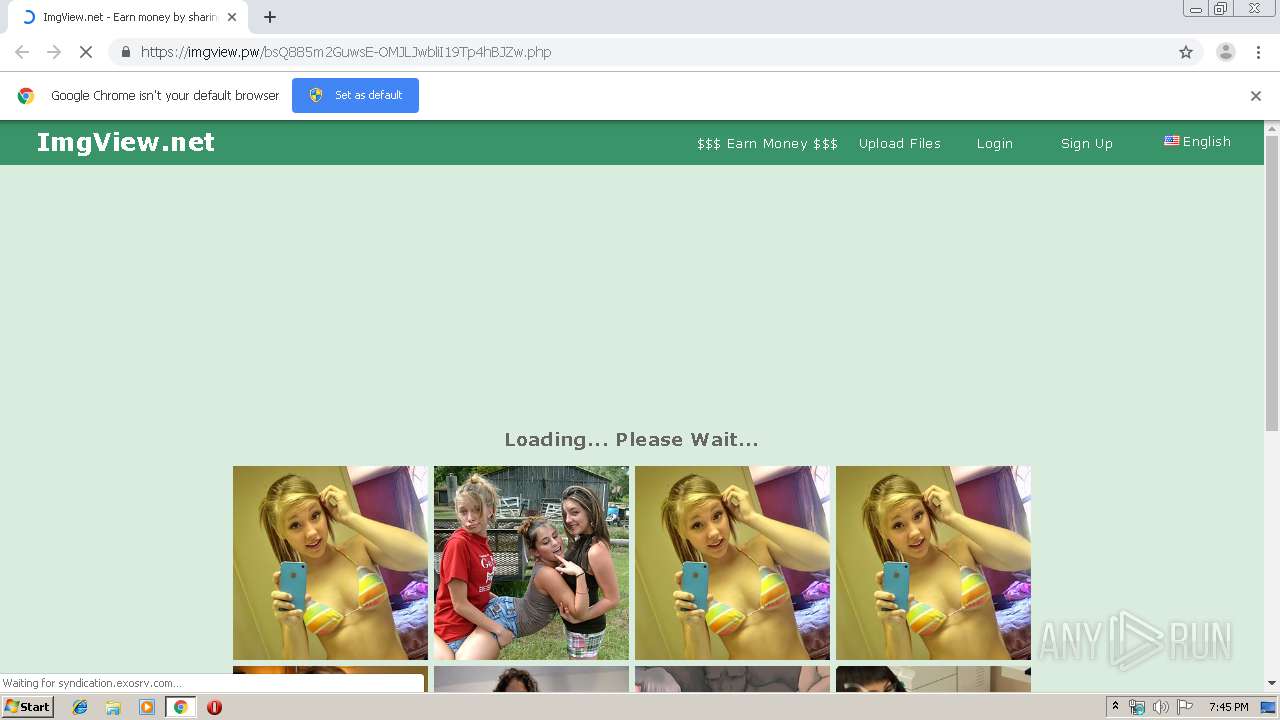1280x720 pixels.
Task: Show hidden system tray icons
Action: coord(1115,707)
